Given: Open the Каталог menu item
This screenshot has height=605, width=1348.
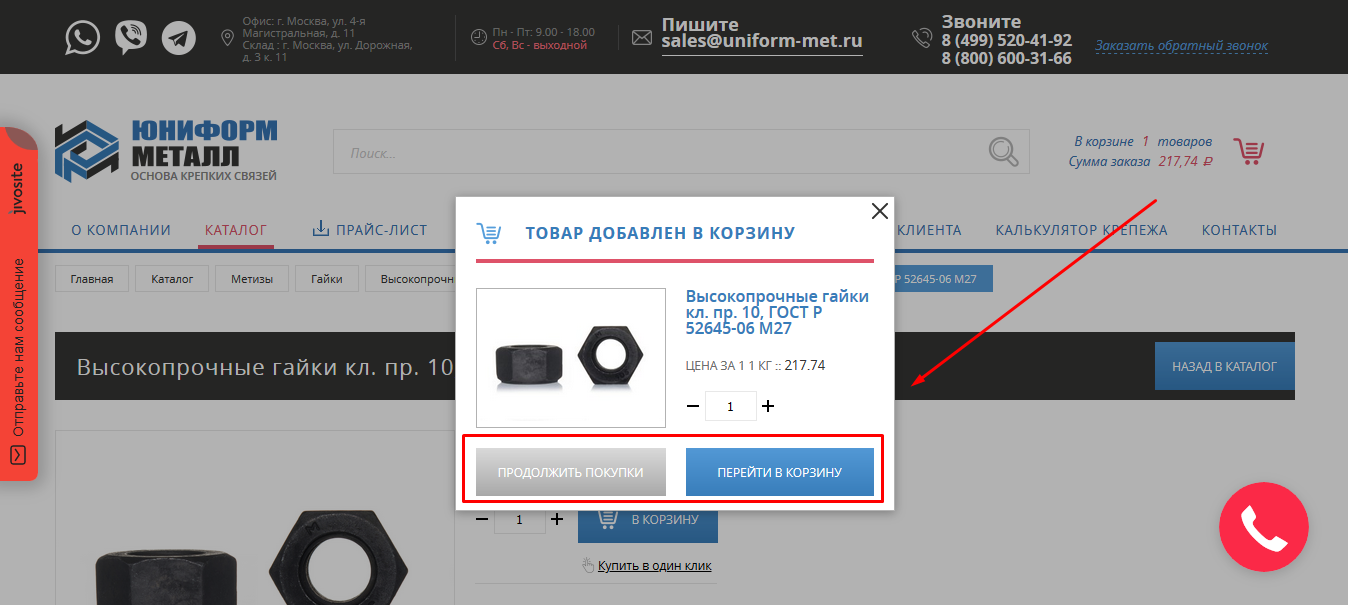Looking at the screenshot, I should 236,230.
